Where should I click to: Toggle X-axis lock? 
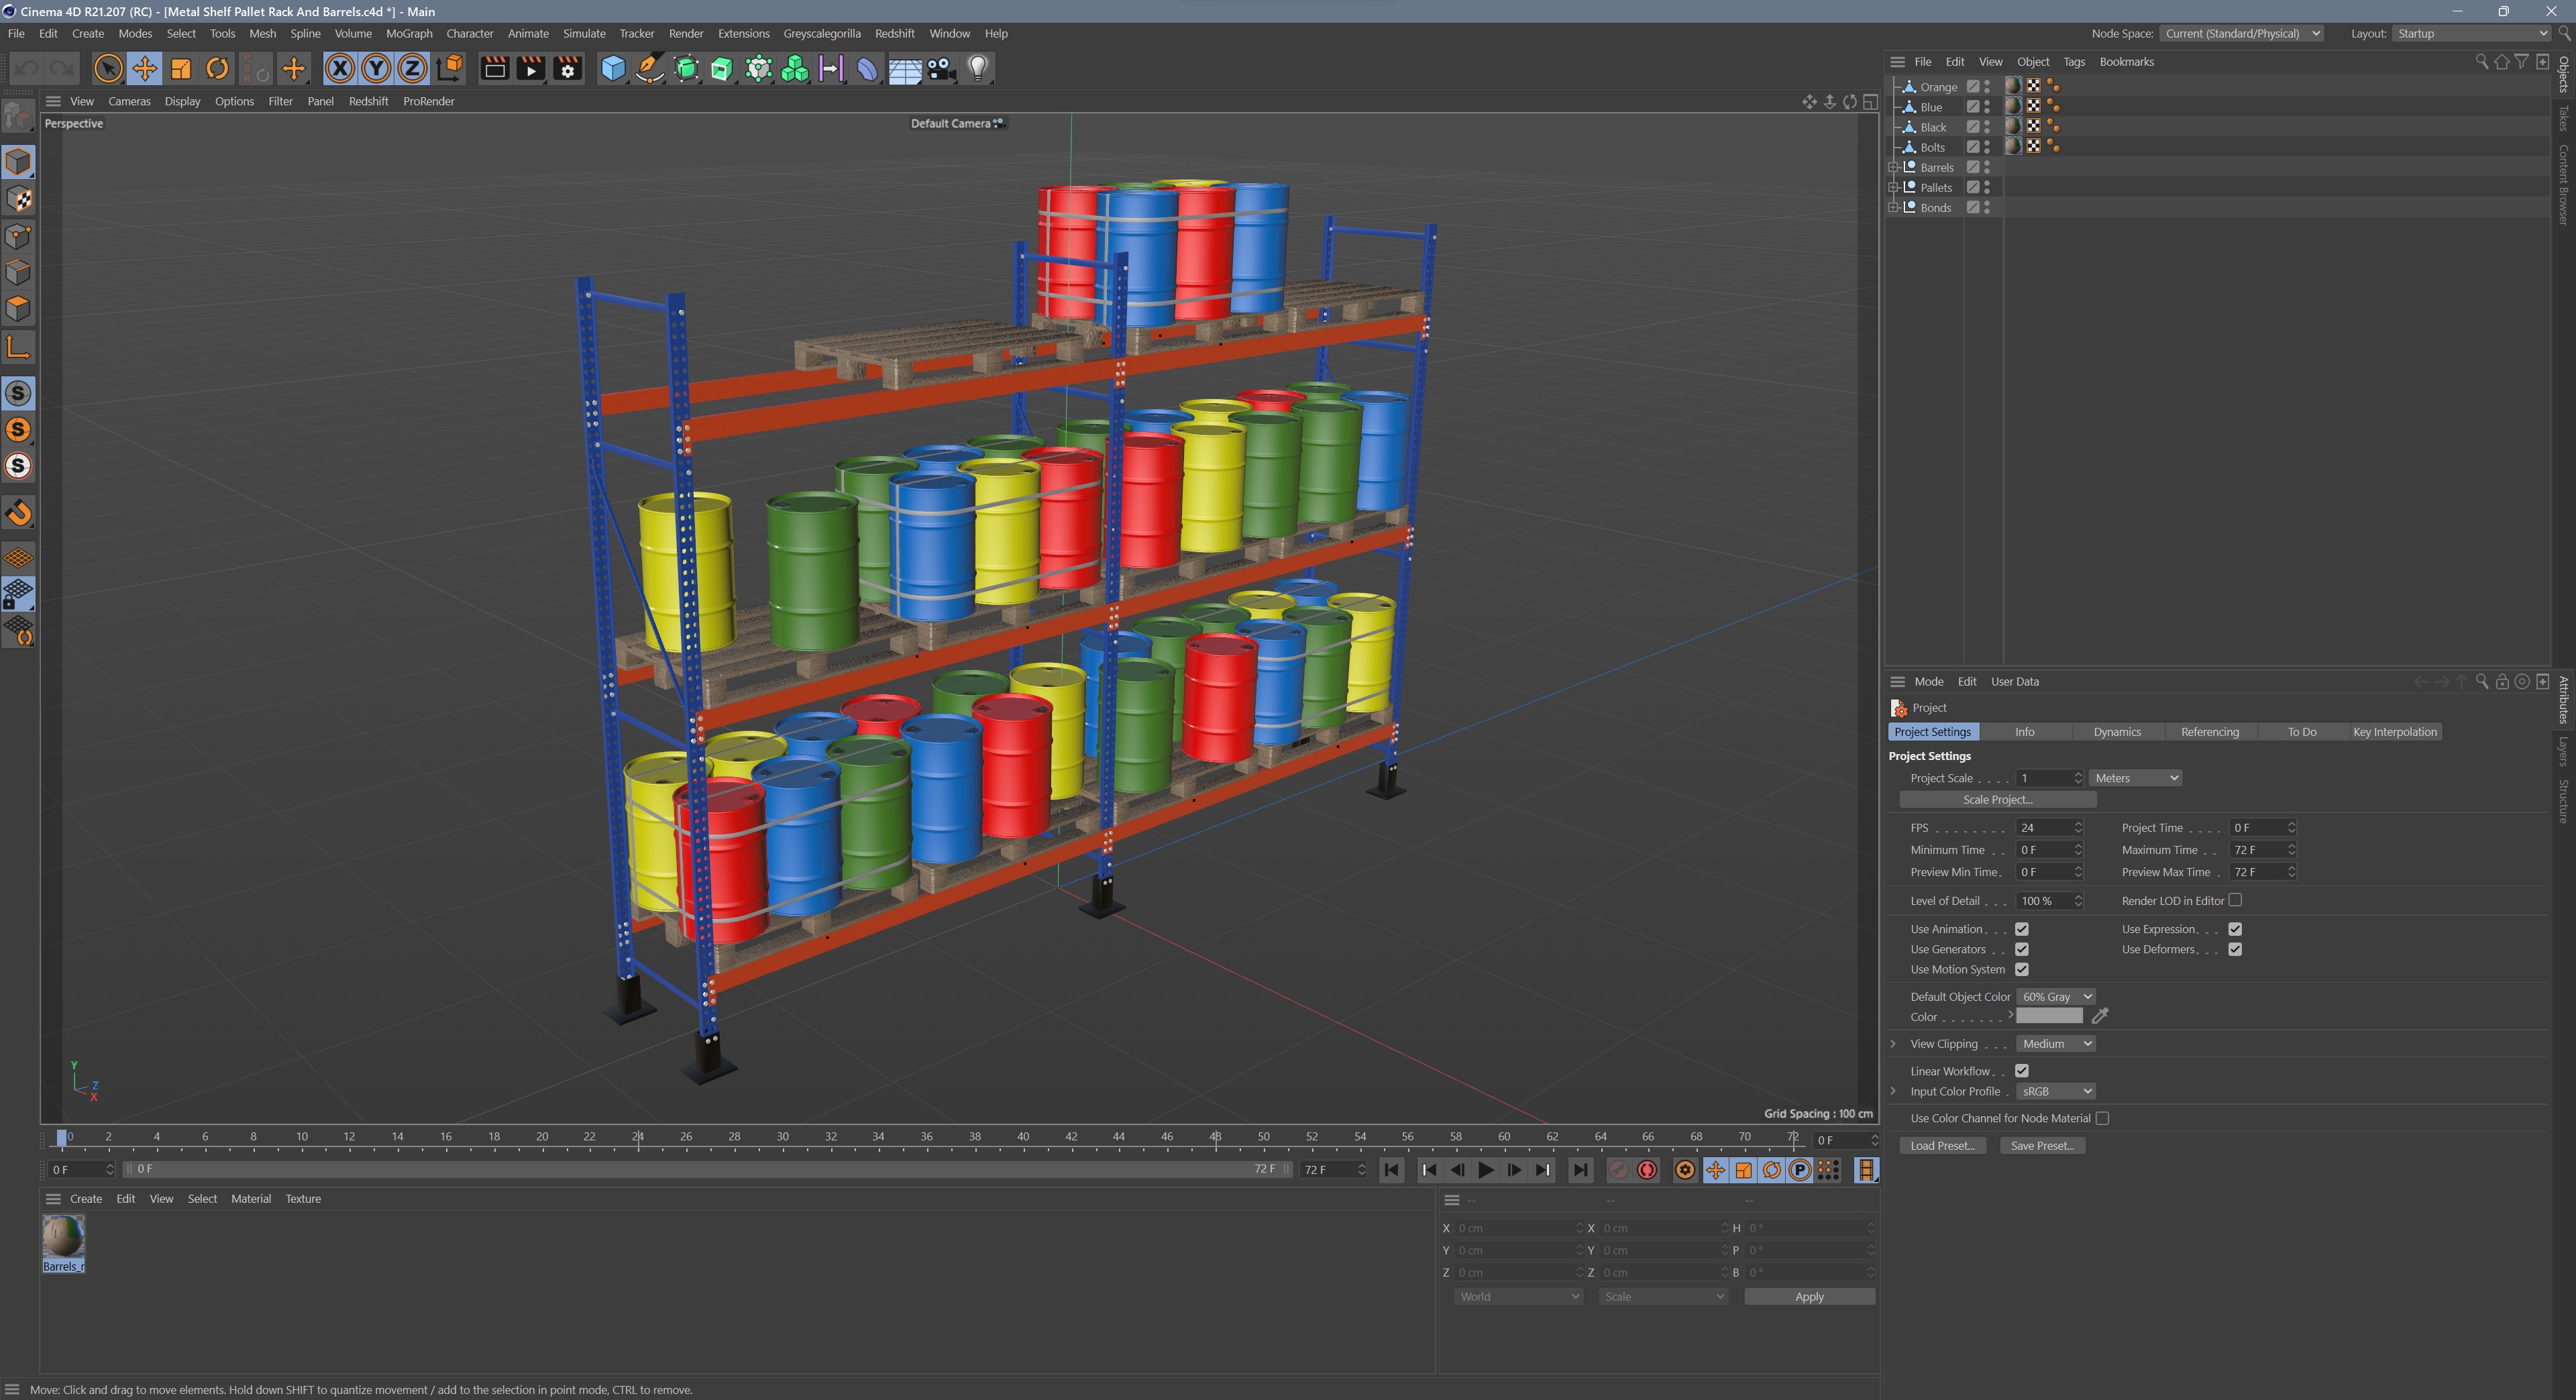(340, 68)
